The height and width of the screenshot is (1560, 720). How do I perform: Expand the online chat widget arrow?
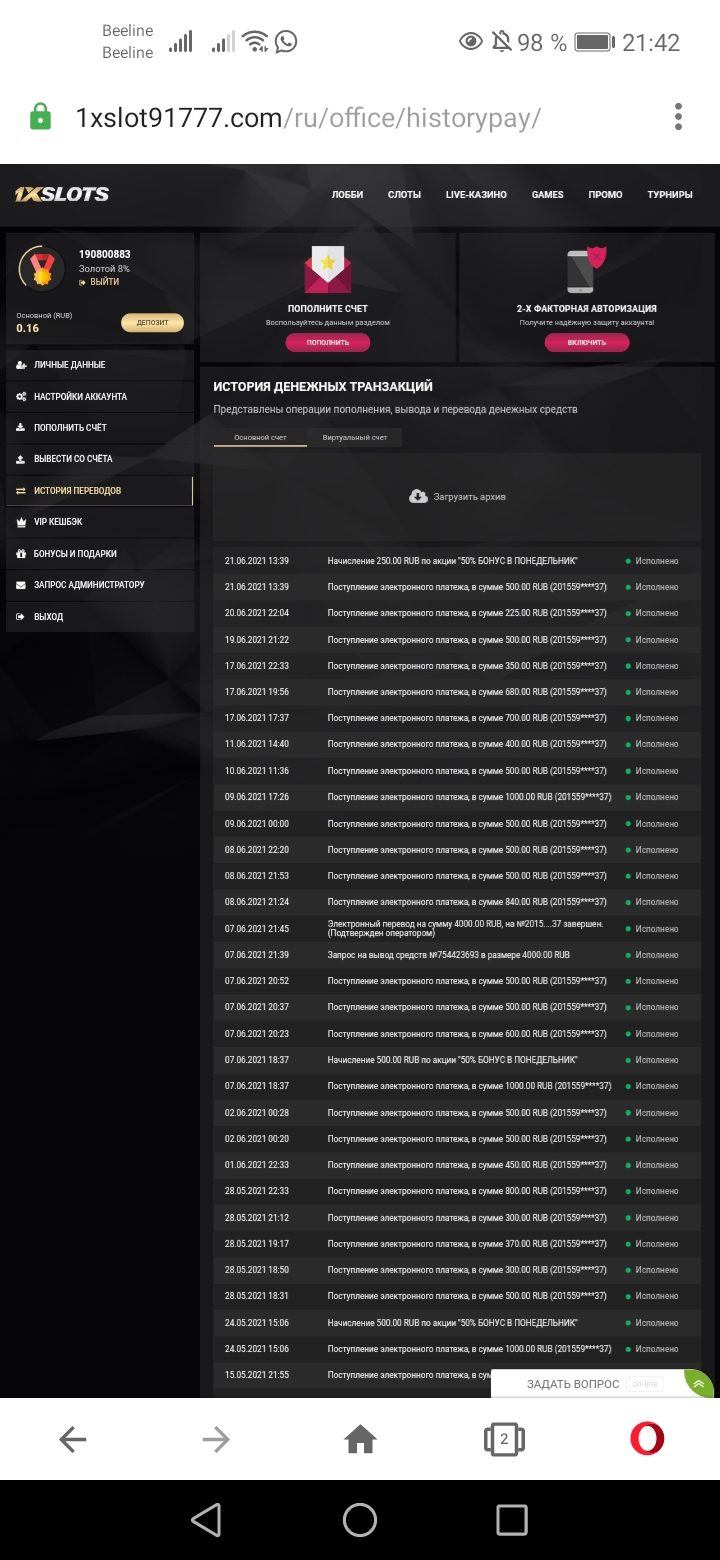[x=699, y=1383]
